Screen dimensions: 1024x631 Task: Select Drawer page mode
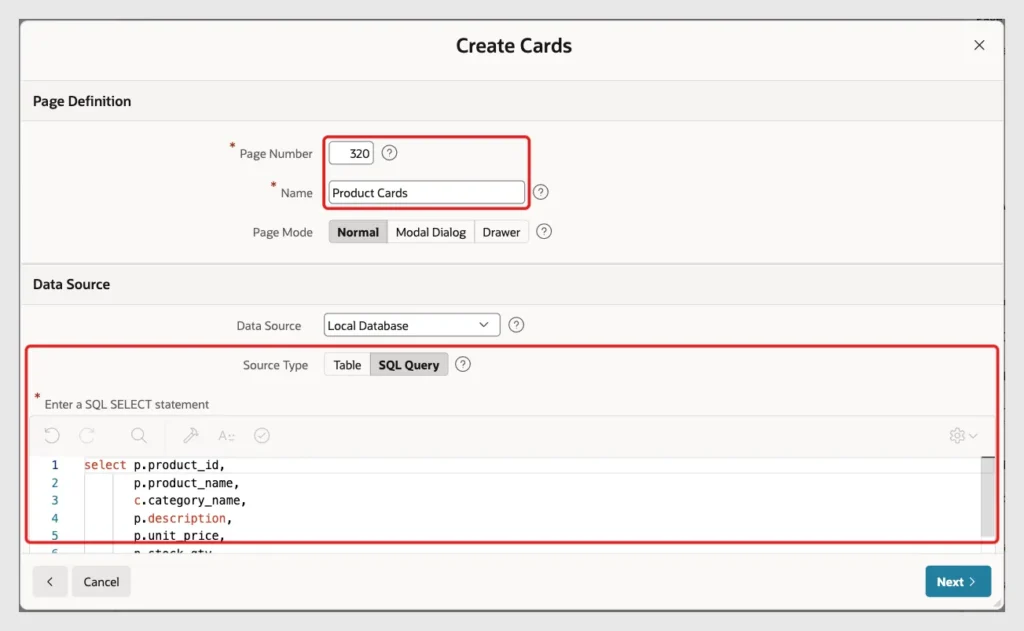tap(501, 232)
